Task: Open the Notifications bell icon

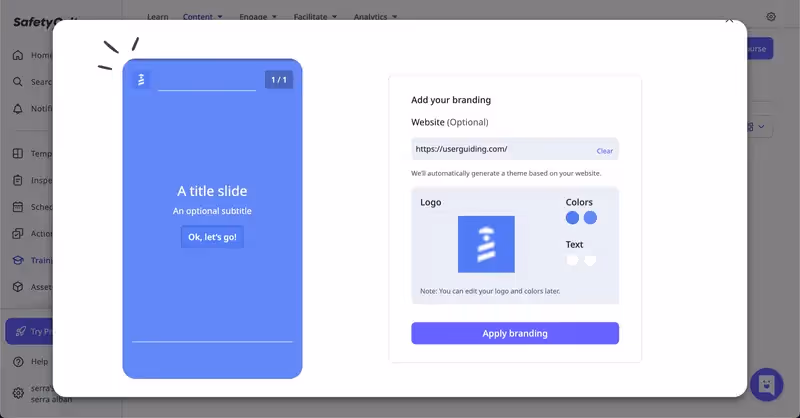Action: (x=18, y=109)
